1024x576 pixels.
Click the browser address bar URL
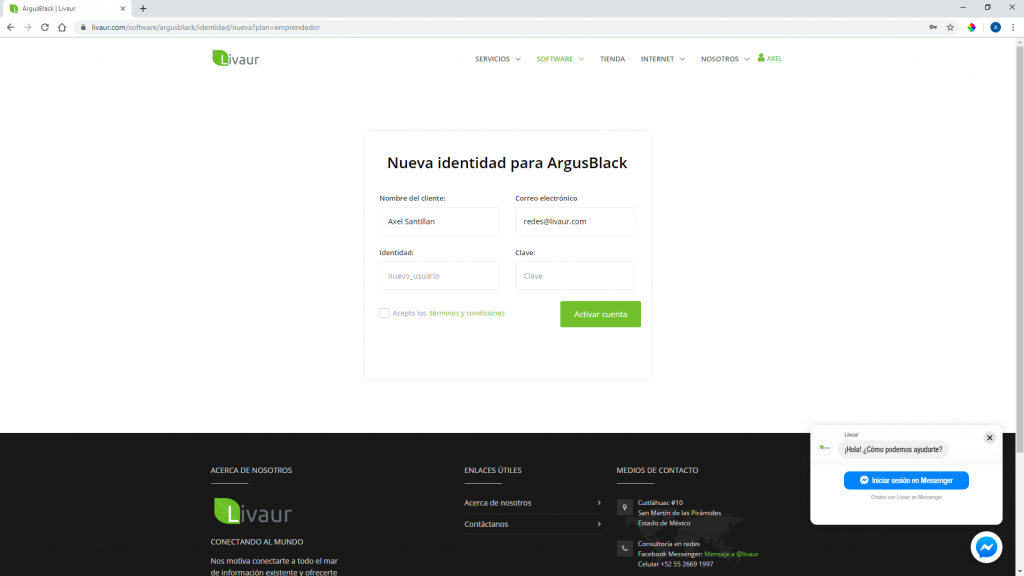tap(206, 27)
